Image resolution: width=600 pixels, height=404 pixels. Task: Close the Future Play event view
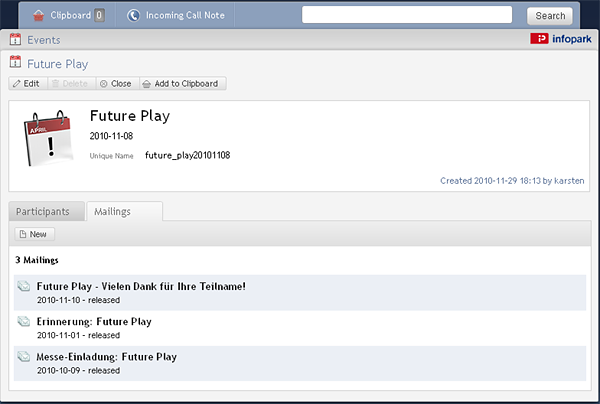click(x=116, y=83)
